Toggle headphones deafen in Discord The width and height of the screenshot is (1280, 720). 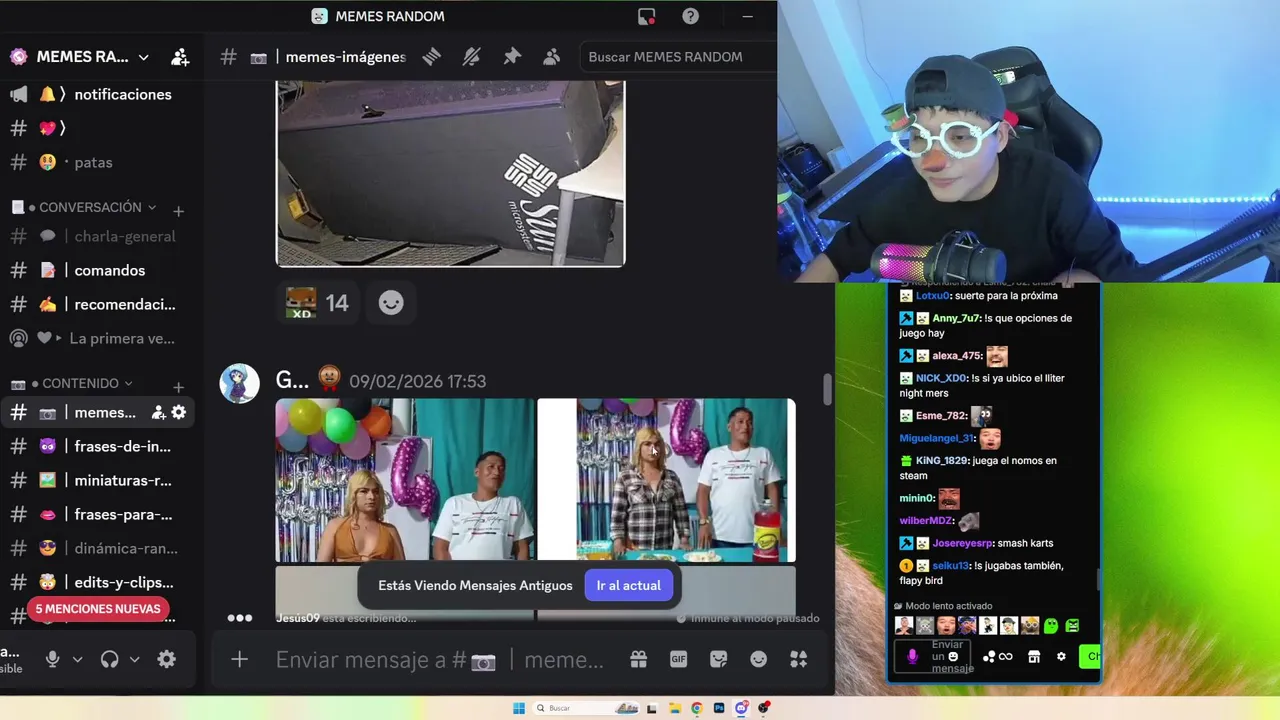(110, 659)
